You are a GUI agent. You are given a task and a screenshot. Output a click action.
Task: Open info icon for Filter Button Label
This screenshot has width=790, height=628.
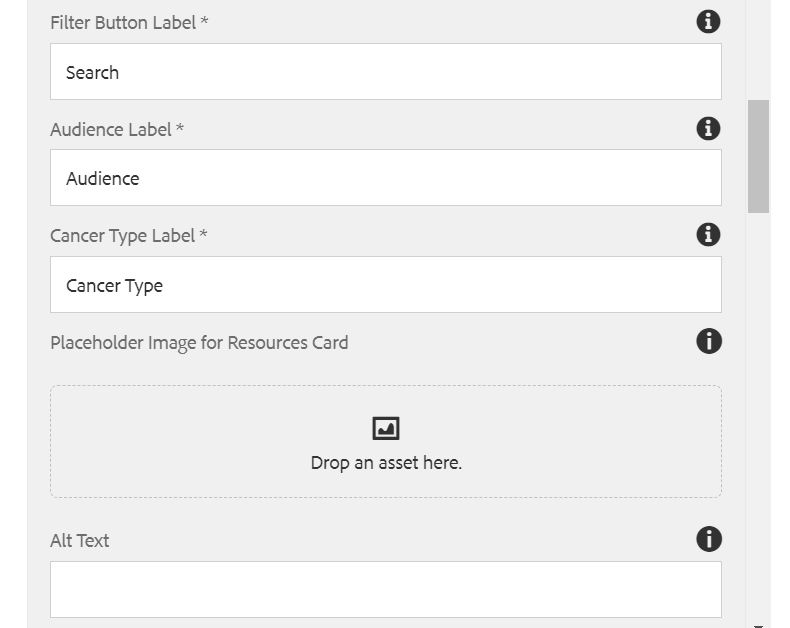(708, 22)
